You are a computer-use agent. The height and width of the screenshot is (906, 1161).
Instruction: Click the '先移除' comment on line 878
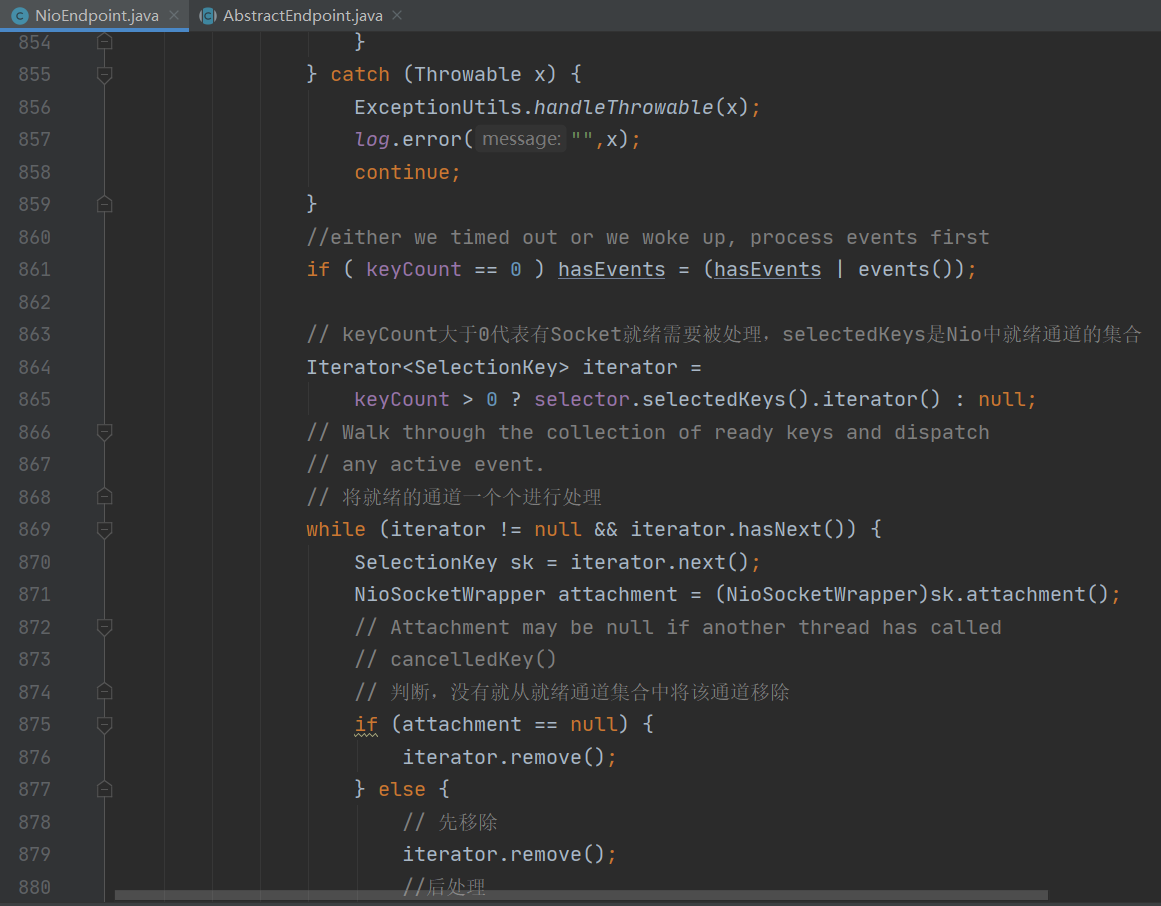(x=450, y=822)
